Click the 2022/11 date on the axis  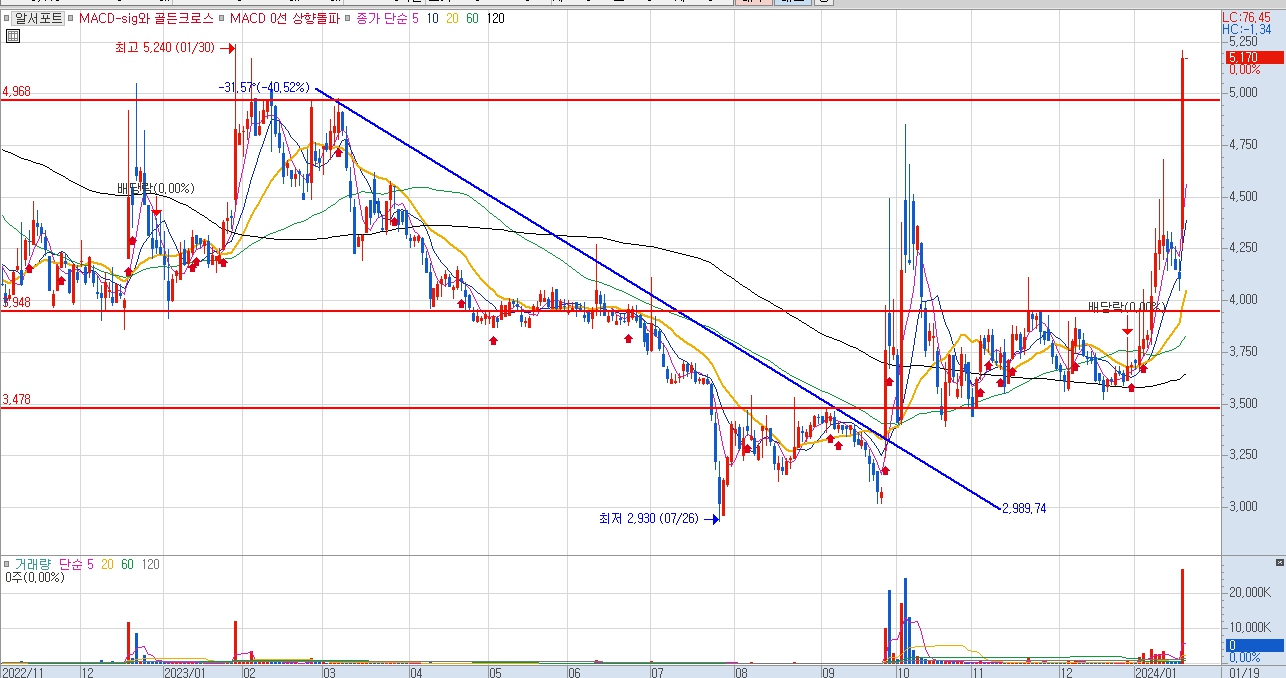(22, 672)
